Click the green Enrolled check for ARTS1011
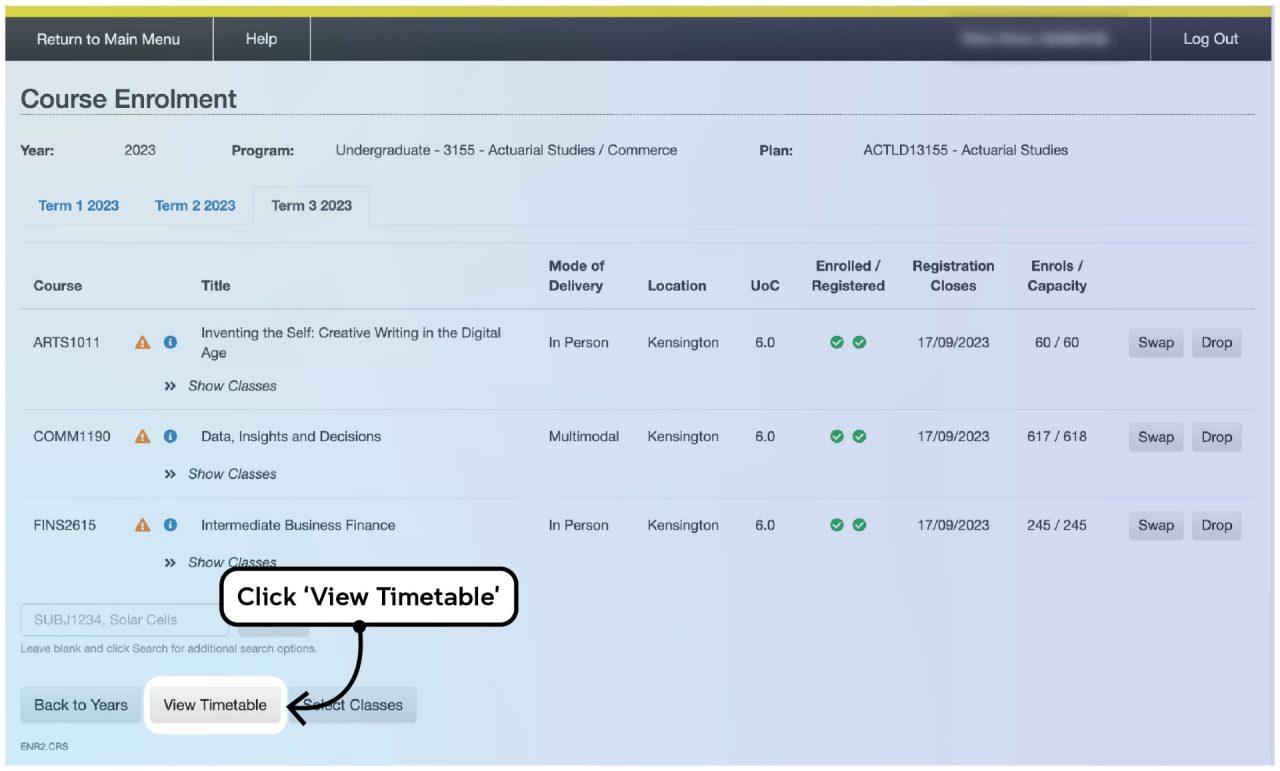Image resolution: width=1280 pixels, height=771 pixels. click(x=838, y=342)
